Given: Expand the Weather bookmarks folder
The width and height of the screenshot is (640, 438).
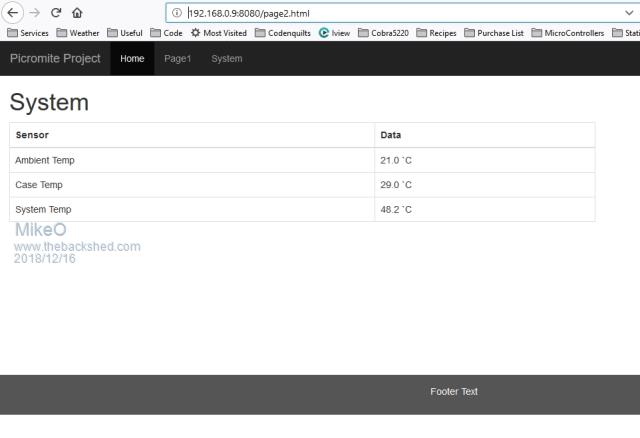Looking at the screenshot, I should [x=78, y=33].
